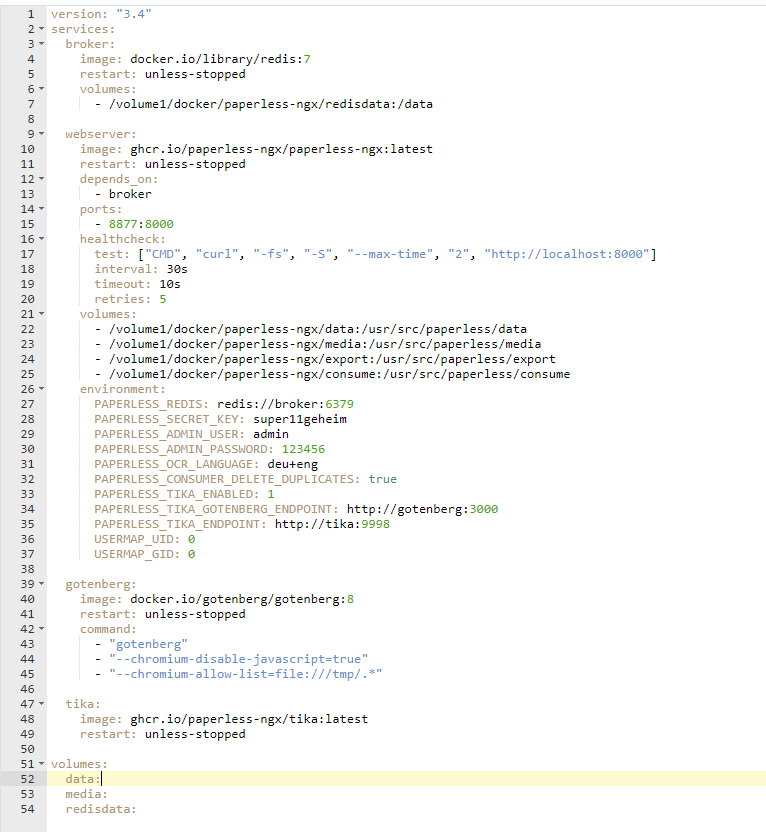Click the chromium-disable-javascript=true argument
Viewport: 766px width, 832px height.
tap(238, 659)
